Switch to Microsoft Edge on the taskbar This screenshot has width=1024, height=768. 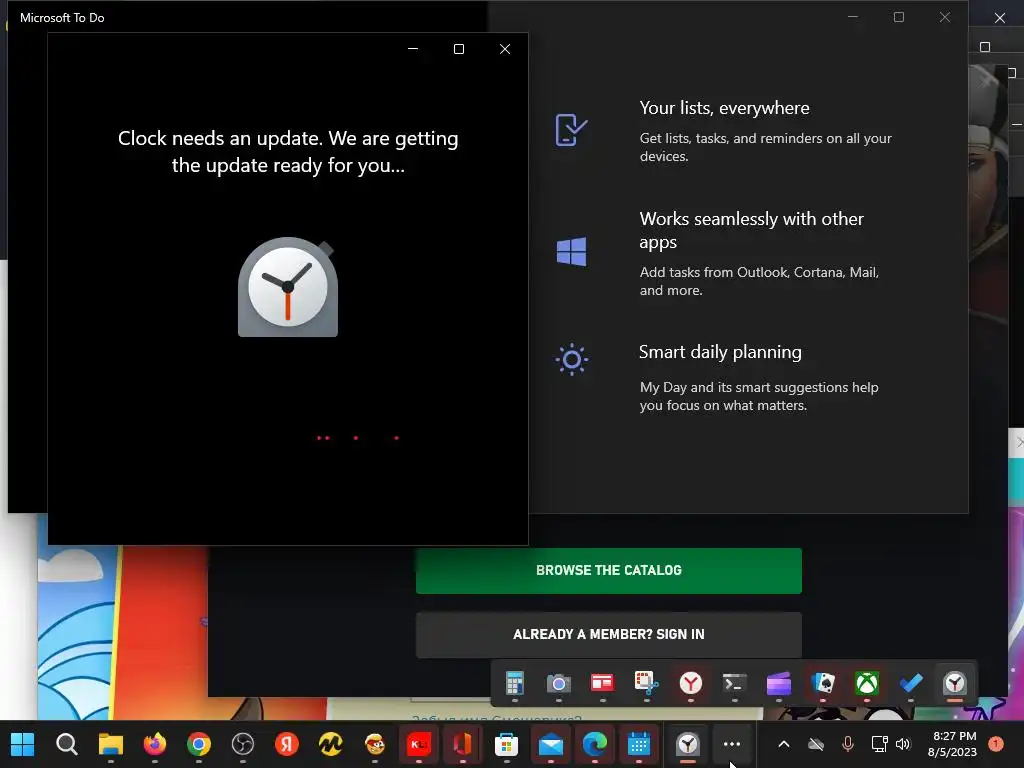[x=594, y=744]
